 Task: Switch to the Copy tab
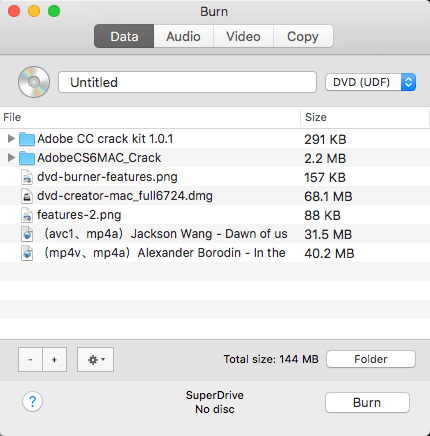point(303,36)
